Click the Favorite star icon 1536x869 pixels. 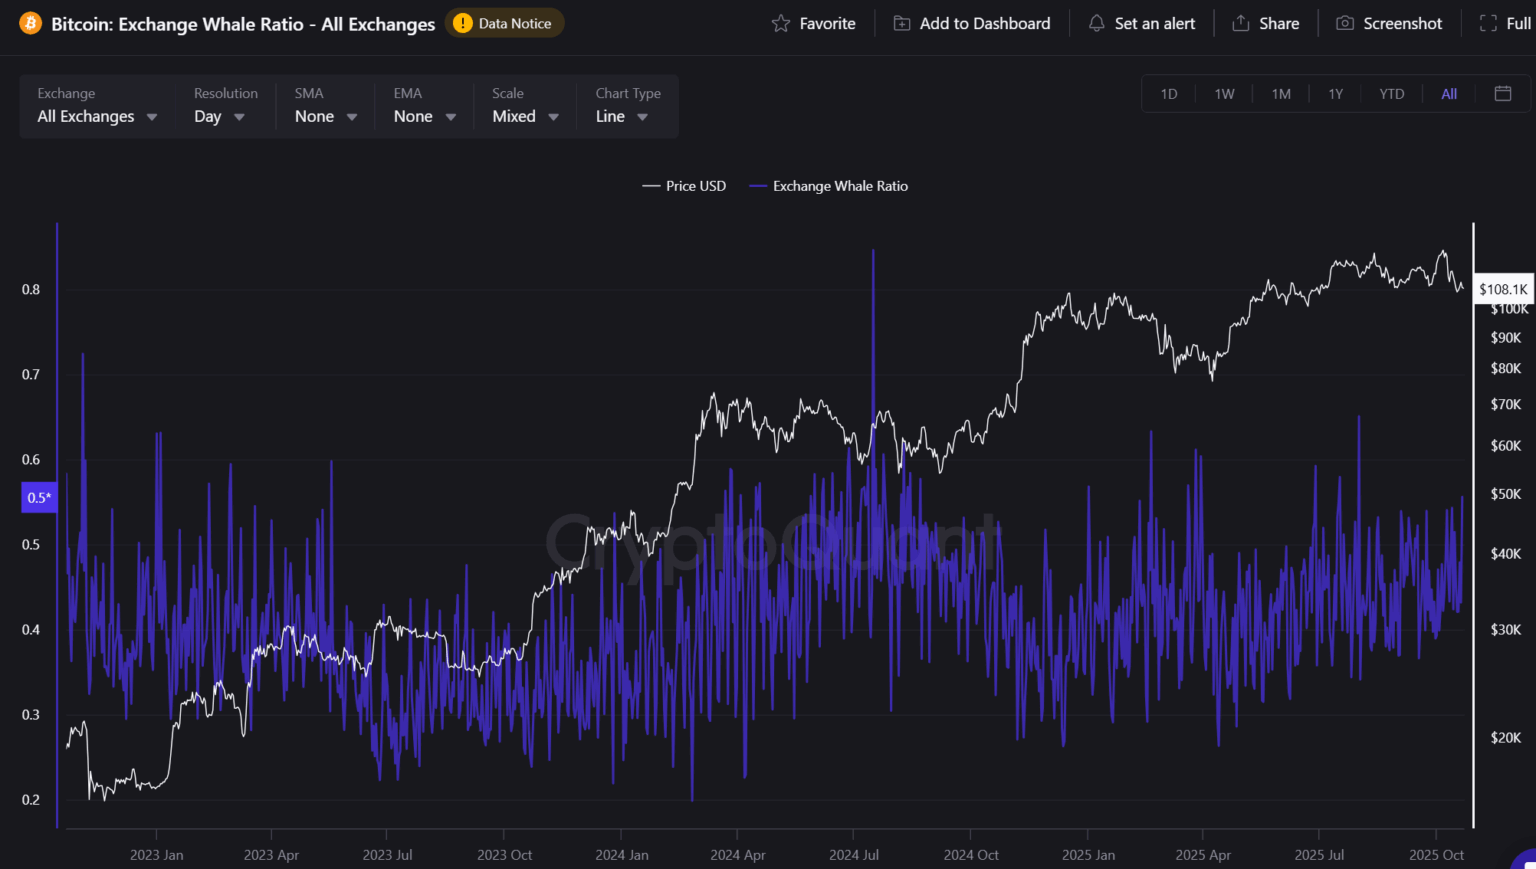pos(780,23)
